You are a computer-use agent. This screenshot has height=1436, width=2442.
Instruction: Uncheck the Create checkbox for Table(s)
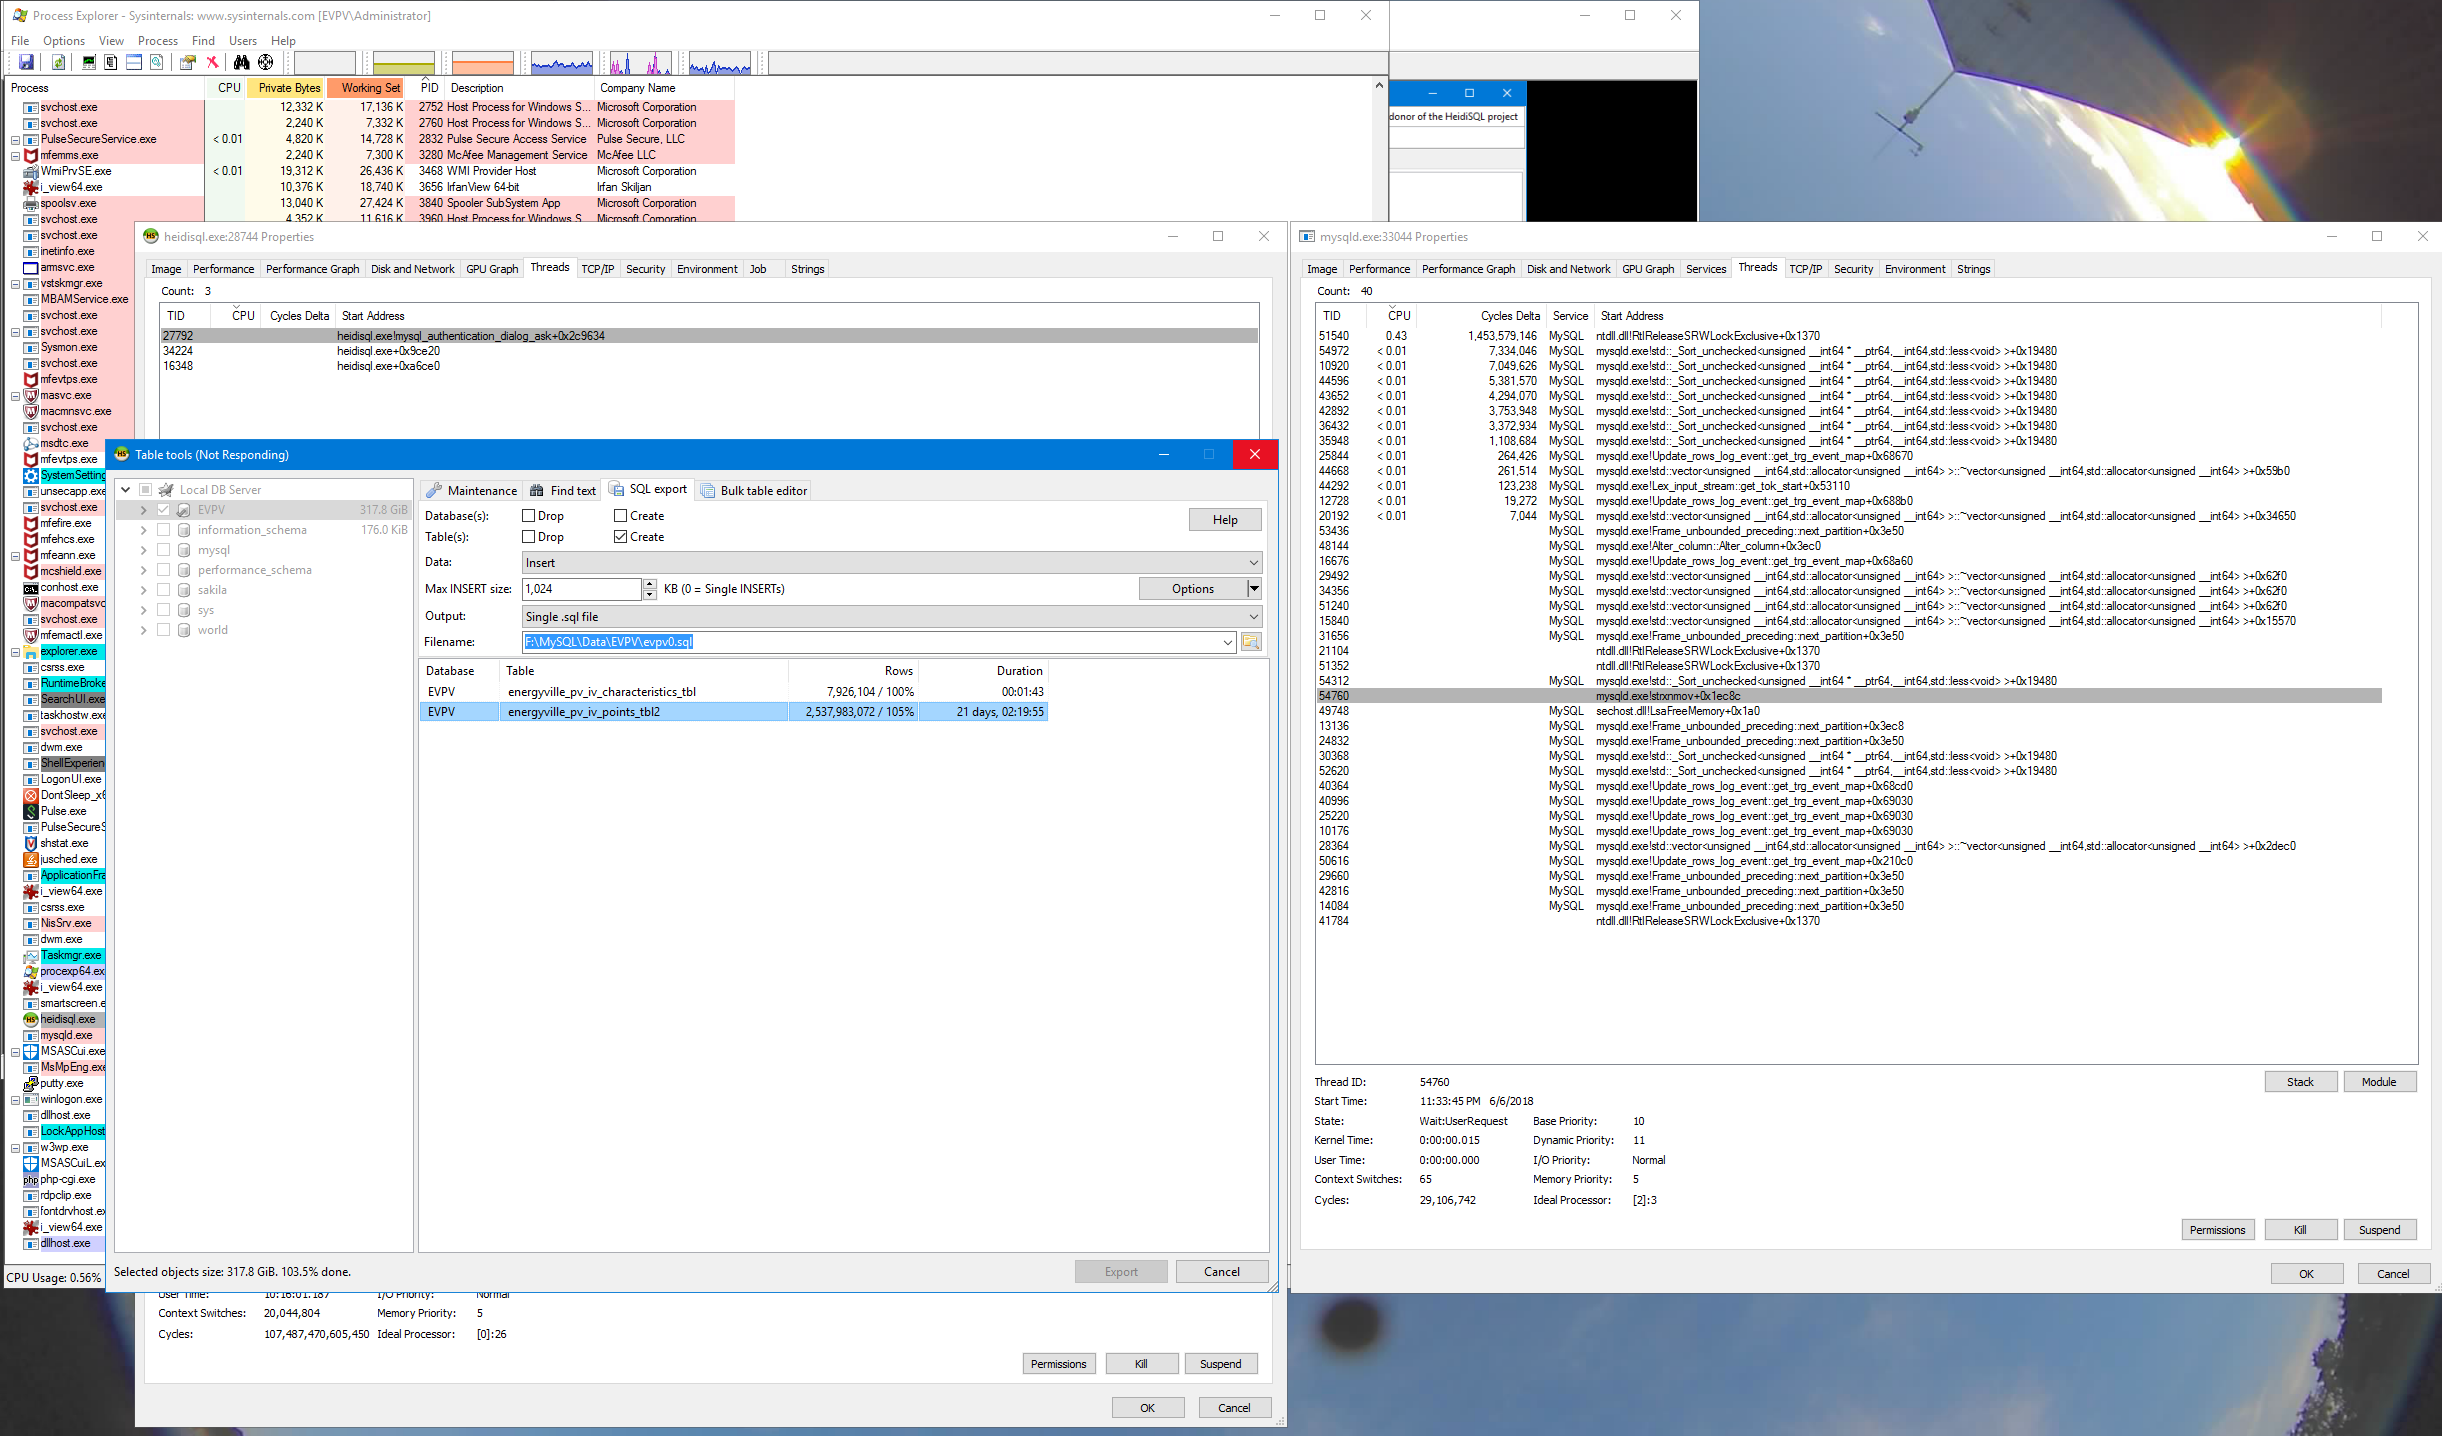tap(620, 536)
